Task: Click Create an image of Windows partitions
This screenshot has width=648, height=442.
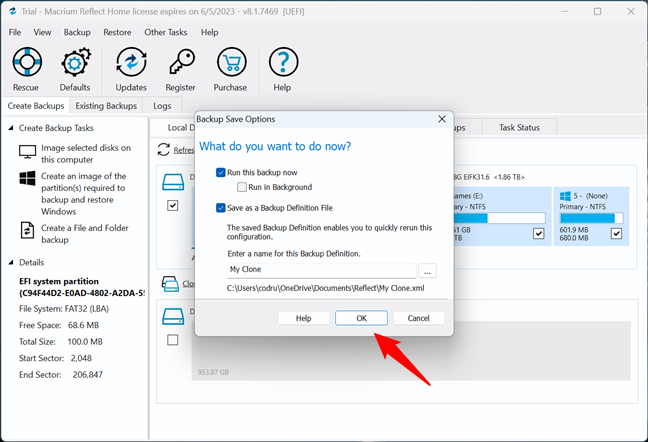Action: coord(83,194)
